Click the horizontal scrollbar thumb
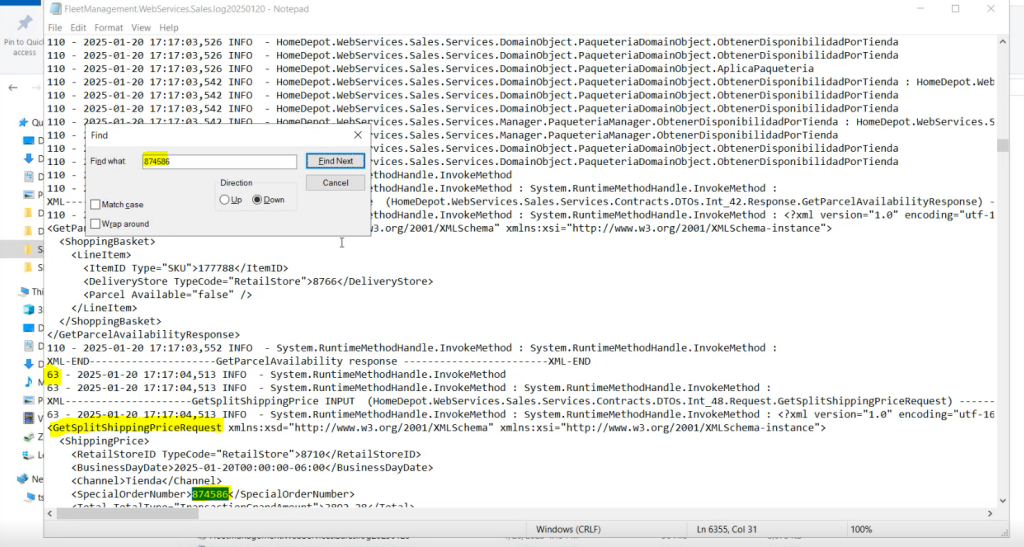This screenshot has width=1024, height=547. (127, 514)
